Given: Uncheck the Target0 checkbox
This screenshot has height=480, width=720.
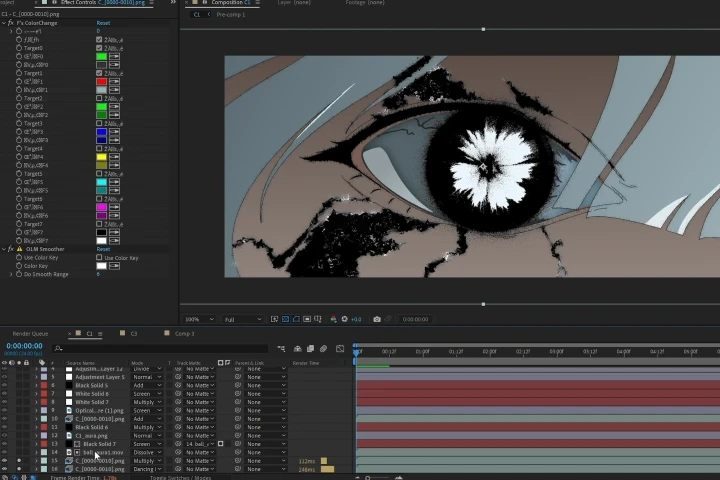Looking at the screenshot, I should 99,48.
